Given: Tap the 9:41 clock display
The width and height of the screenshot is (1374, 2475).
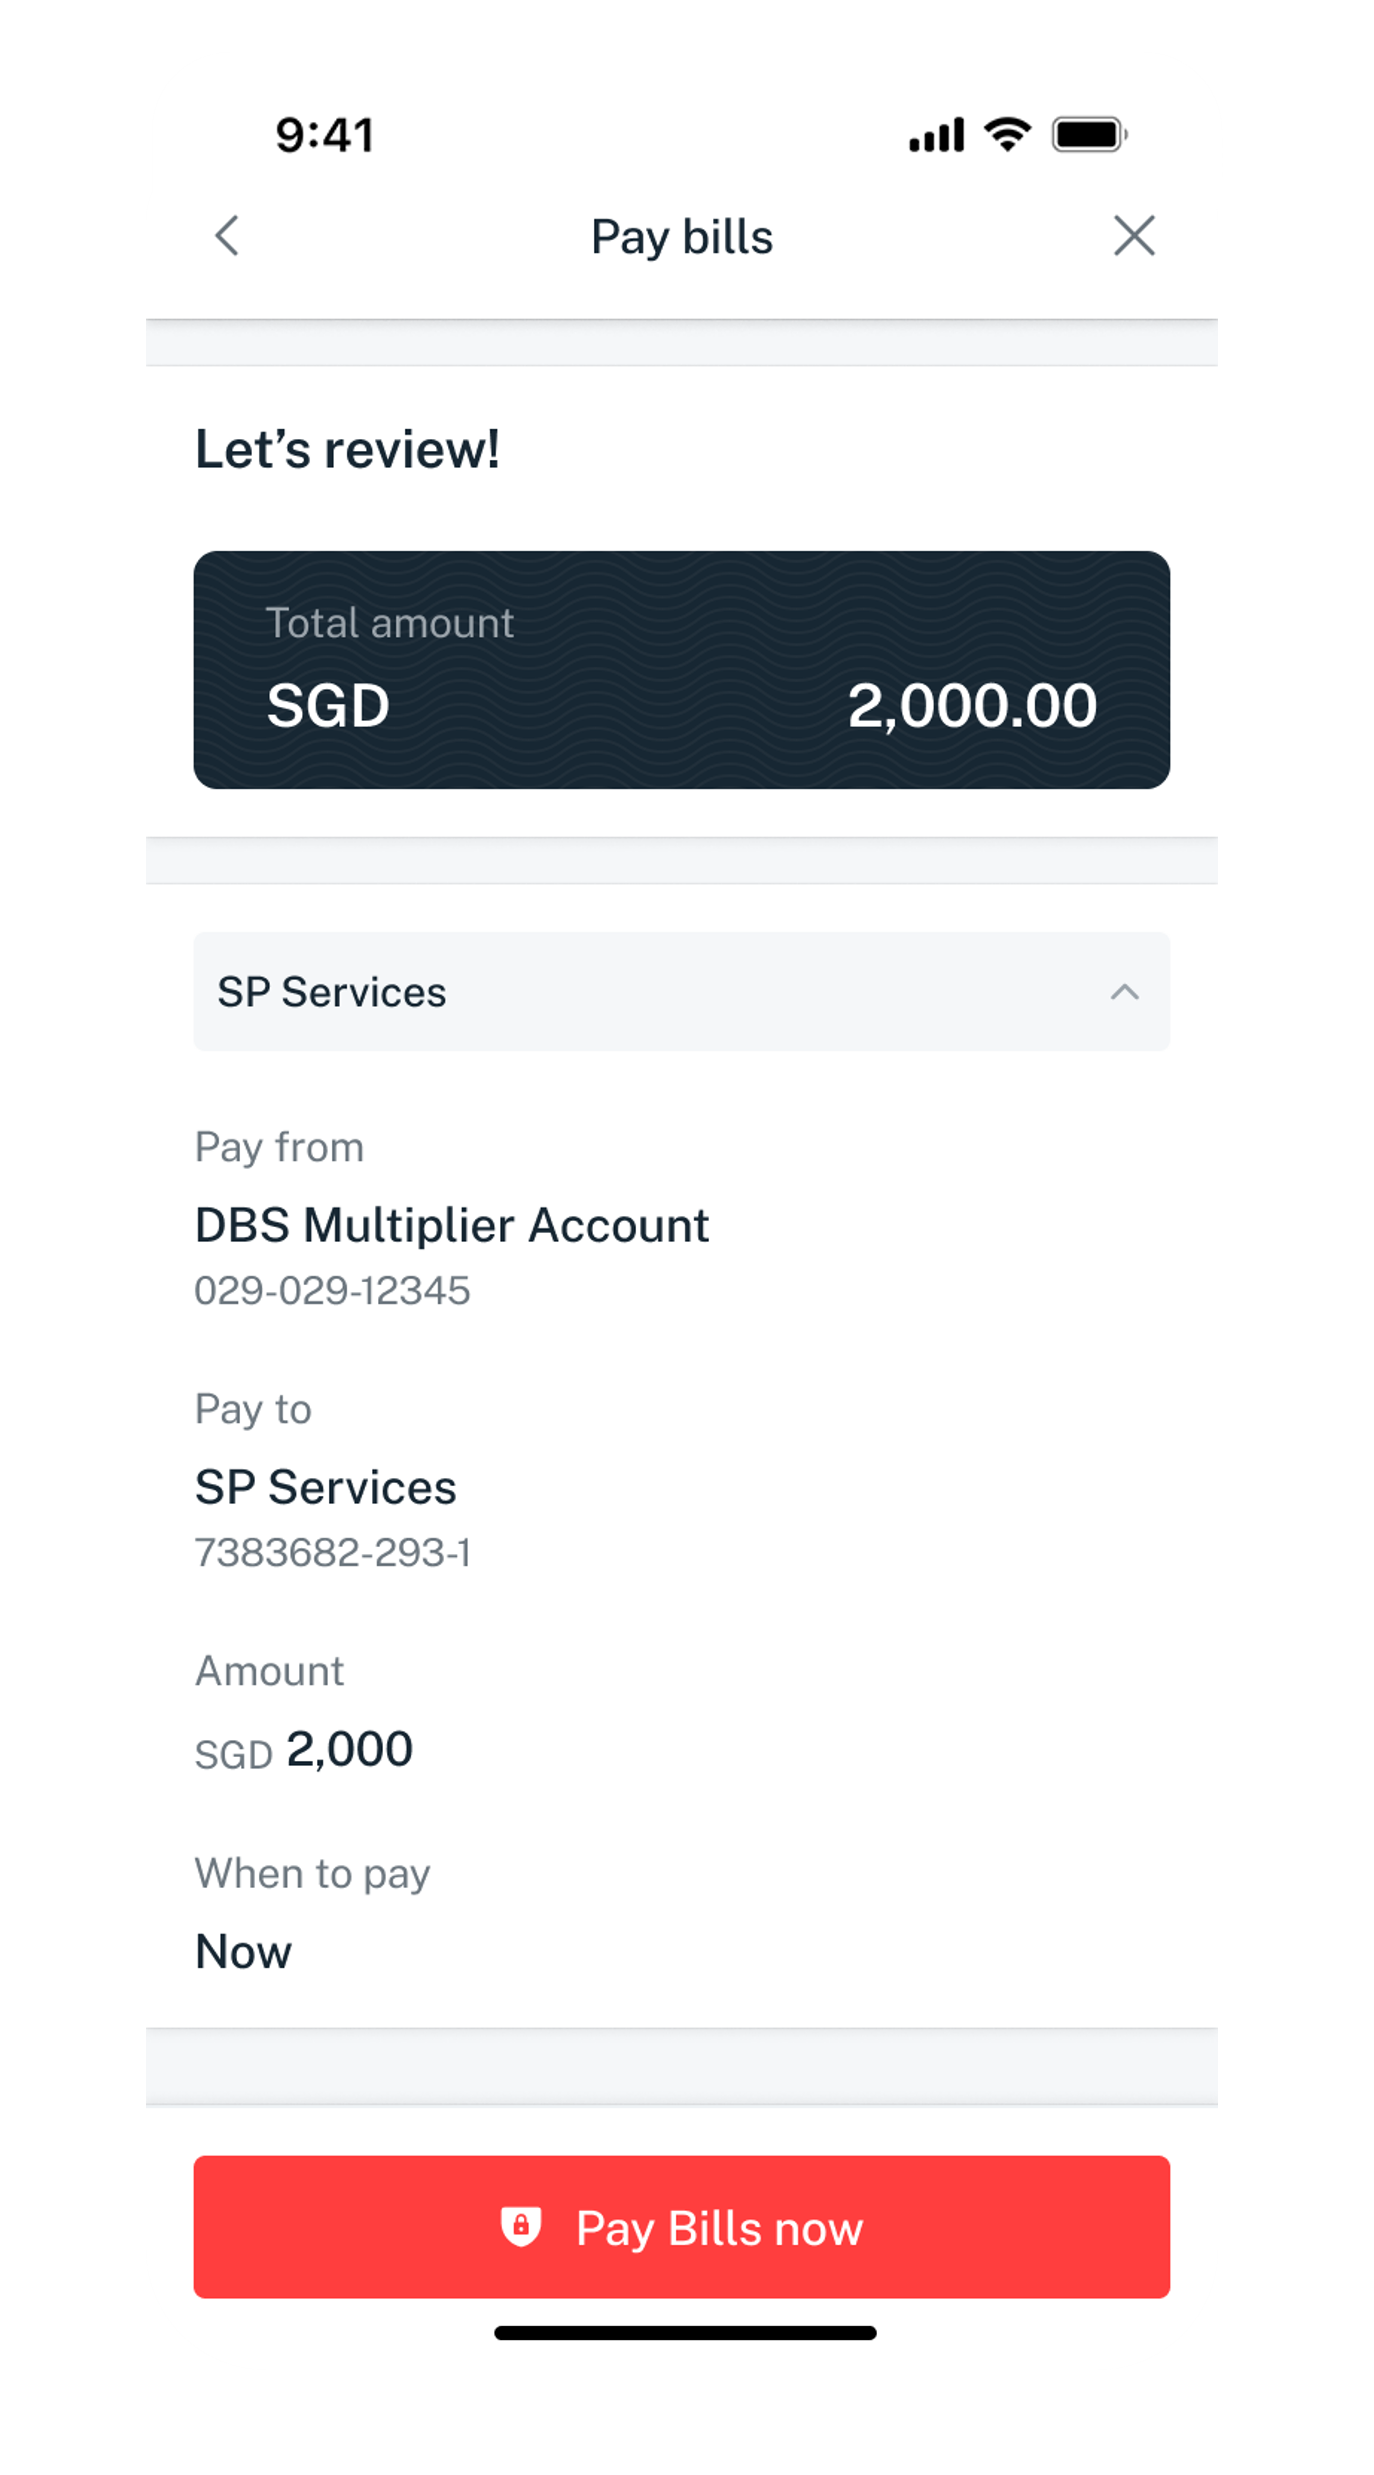Looking at the screenshot, I should click(x=325, y=135).
